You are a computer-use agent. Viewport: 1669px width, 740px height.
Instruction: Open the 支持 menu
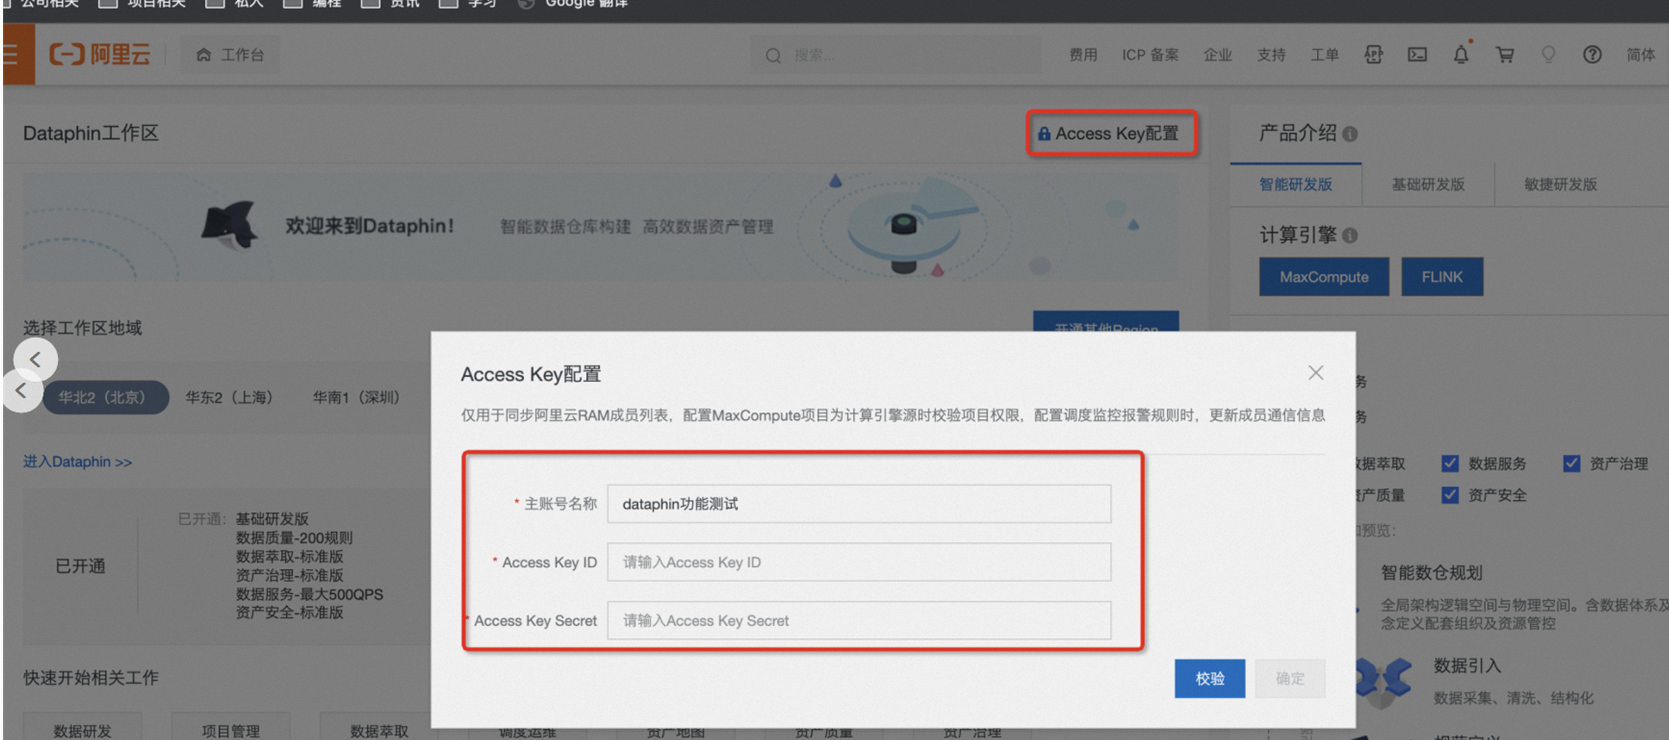coord(1271,55)
